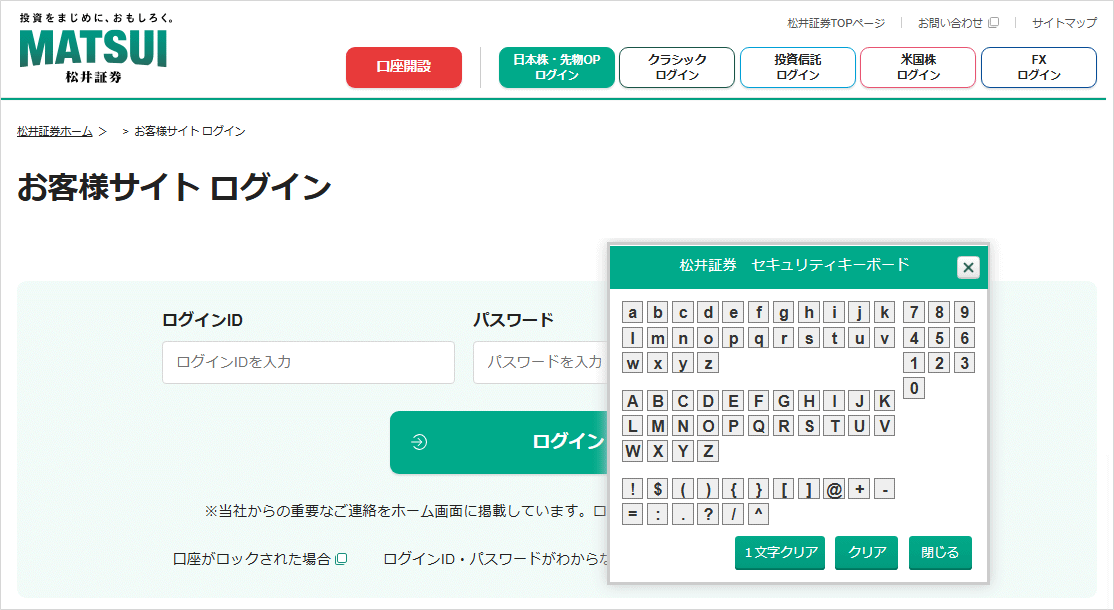Tap exclamation mark key
Viewport: 1114px width, 610px height.
coord(632,489)
